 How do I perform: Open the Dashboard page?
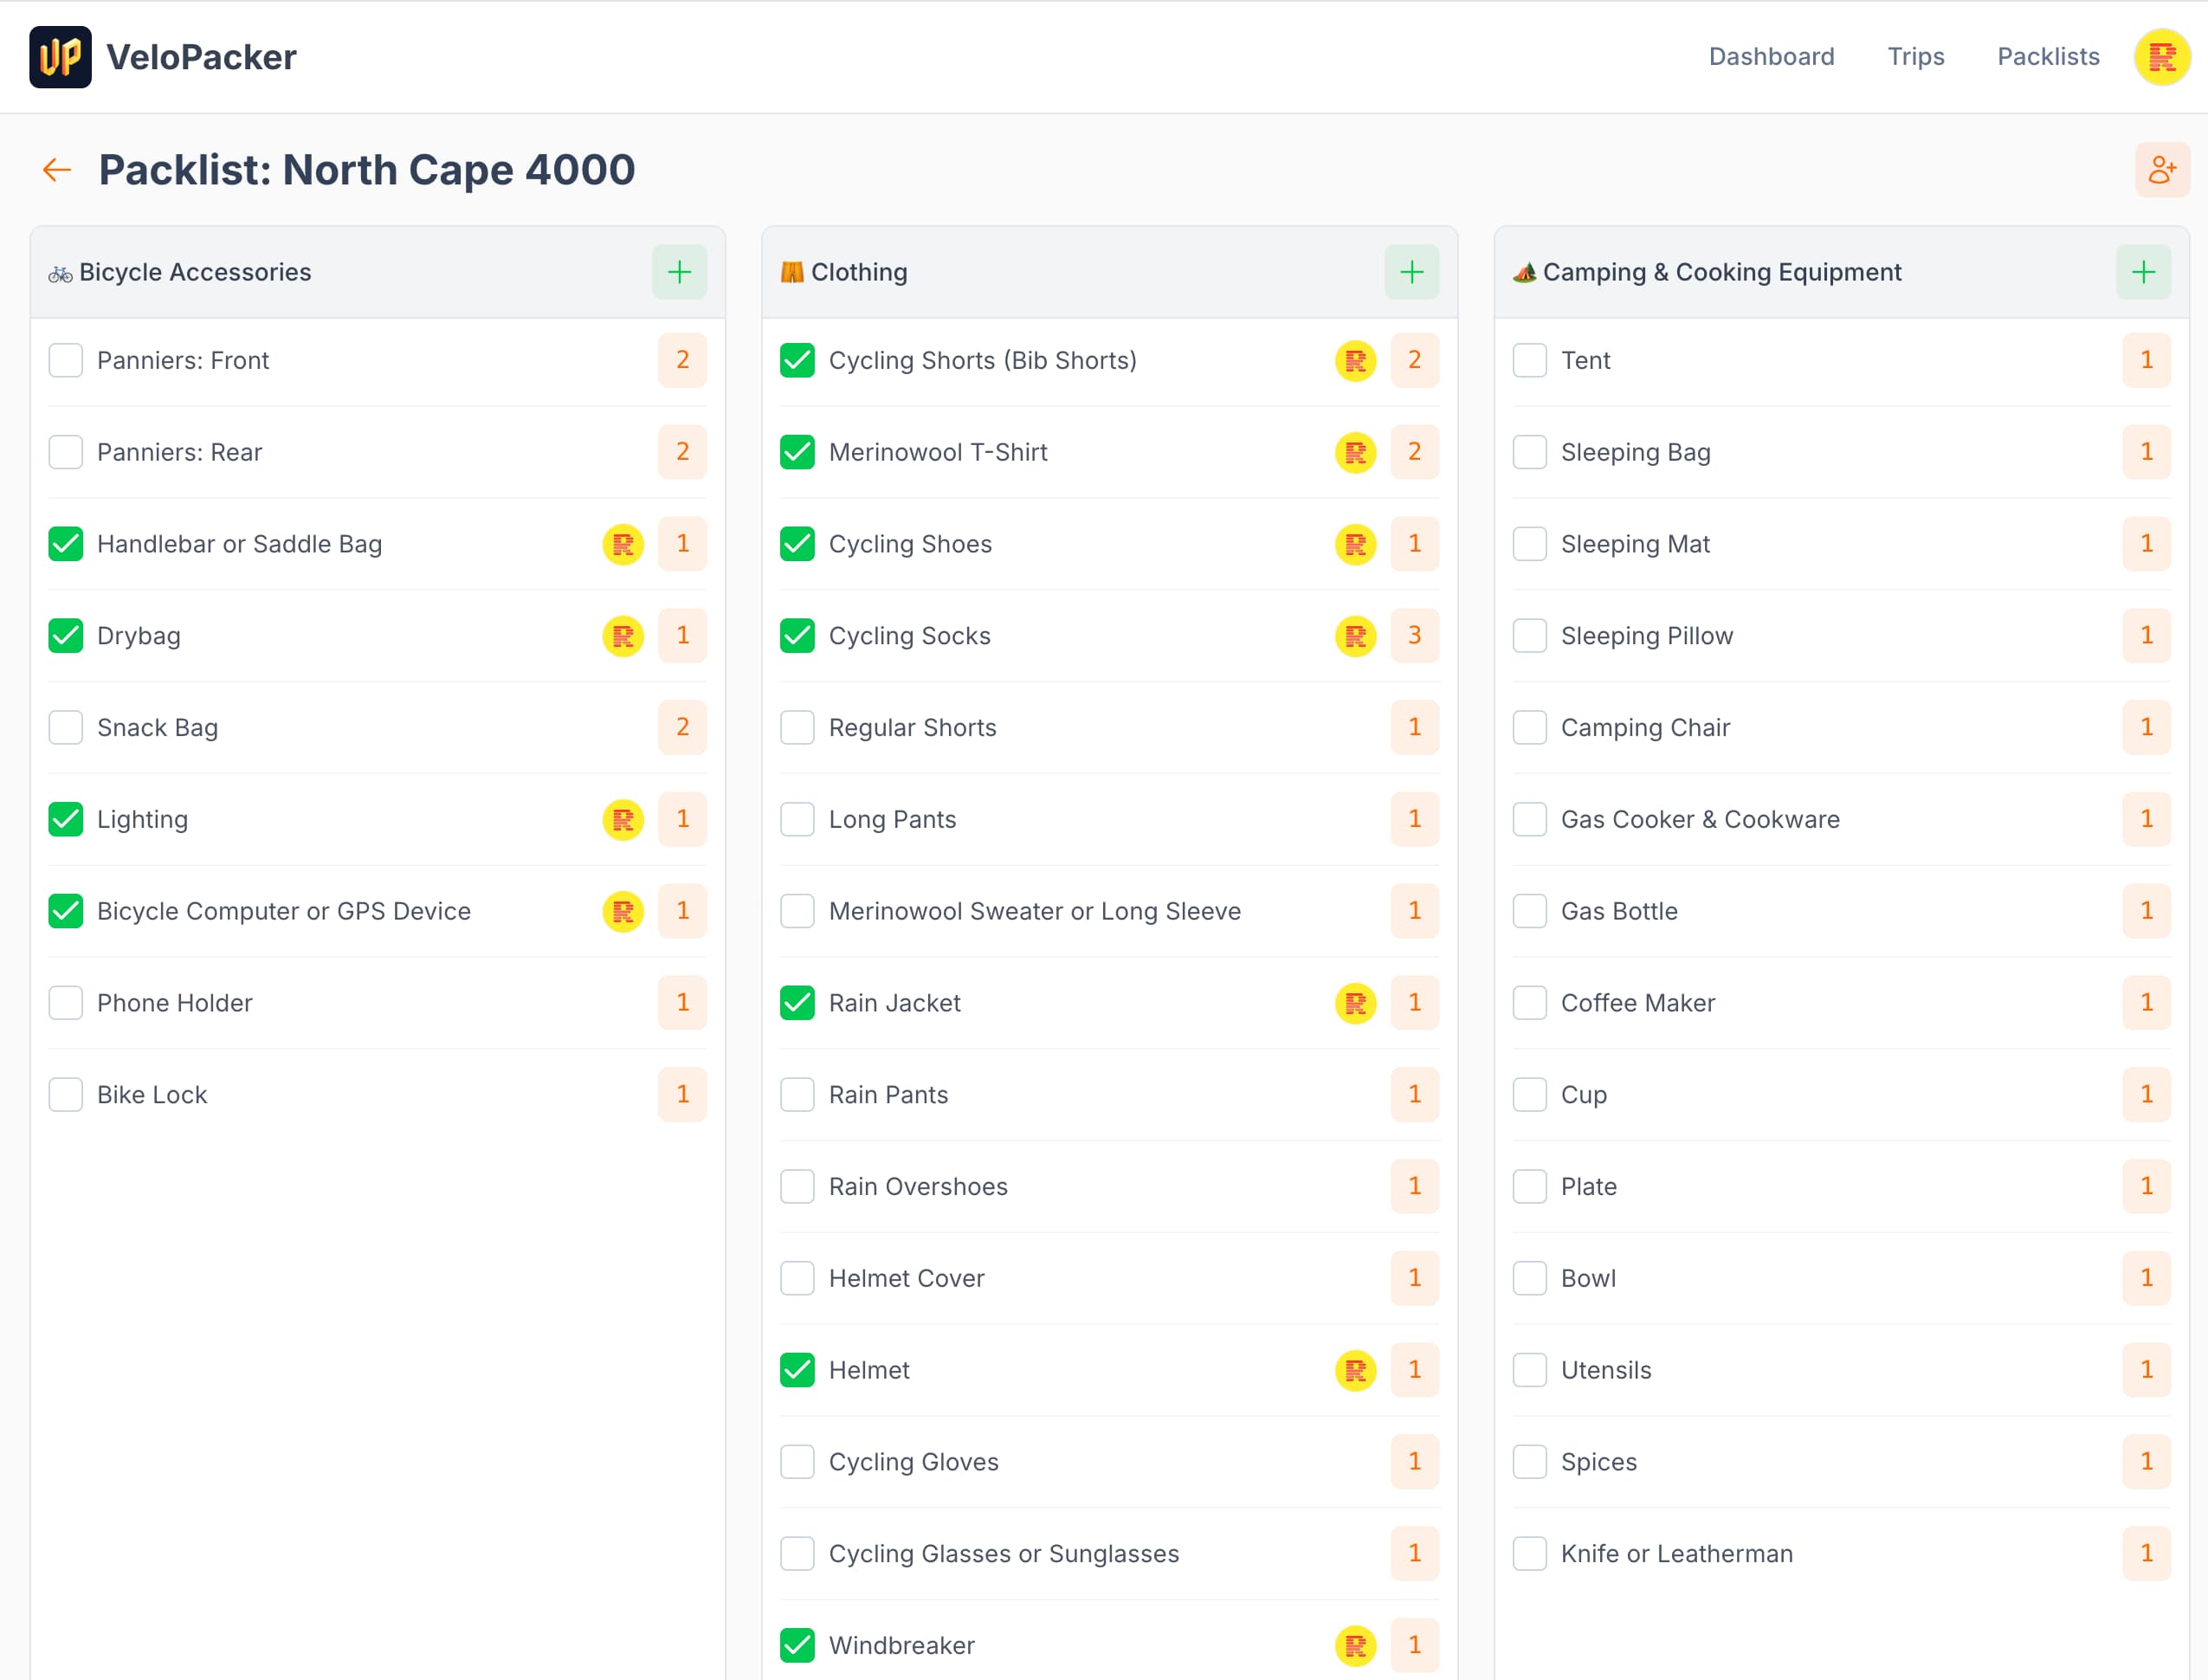click(x=1771, y=57)
